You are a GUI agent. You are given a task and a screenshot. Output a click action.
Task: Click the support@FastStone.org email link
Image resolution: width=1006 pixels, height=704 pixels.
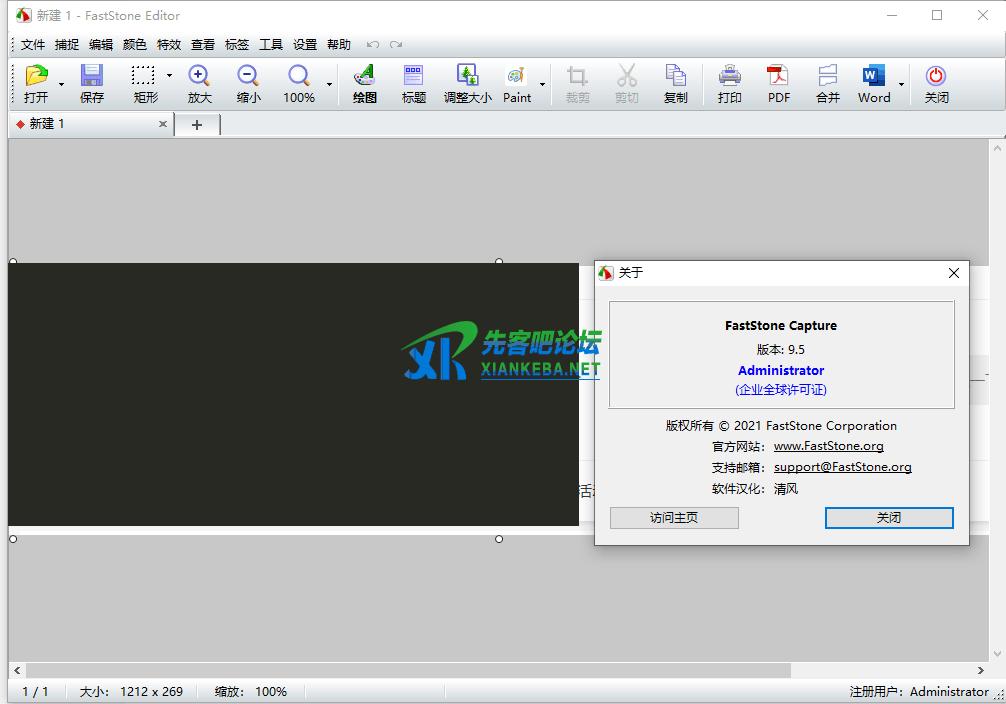point(842,467)
